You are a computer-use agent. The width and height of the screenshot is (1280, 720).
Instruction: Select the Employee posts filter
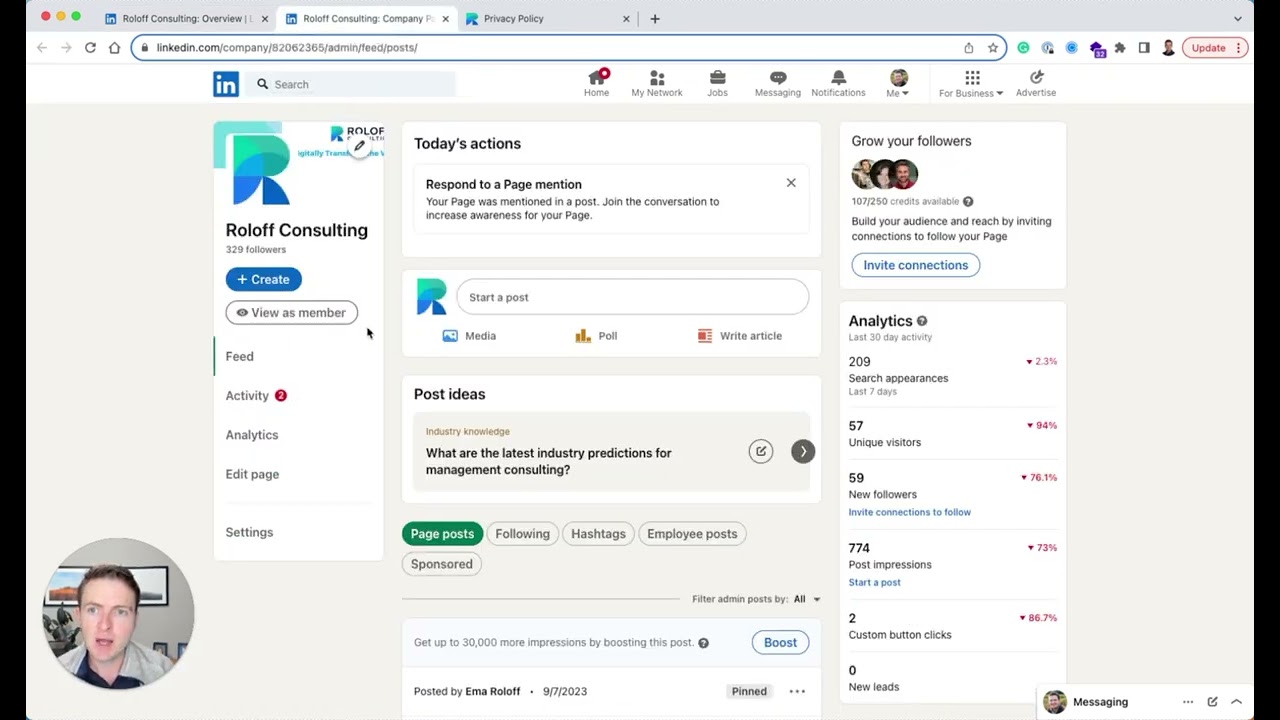pos(692,534)
